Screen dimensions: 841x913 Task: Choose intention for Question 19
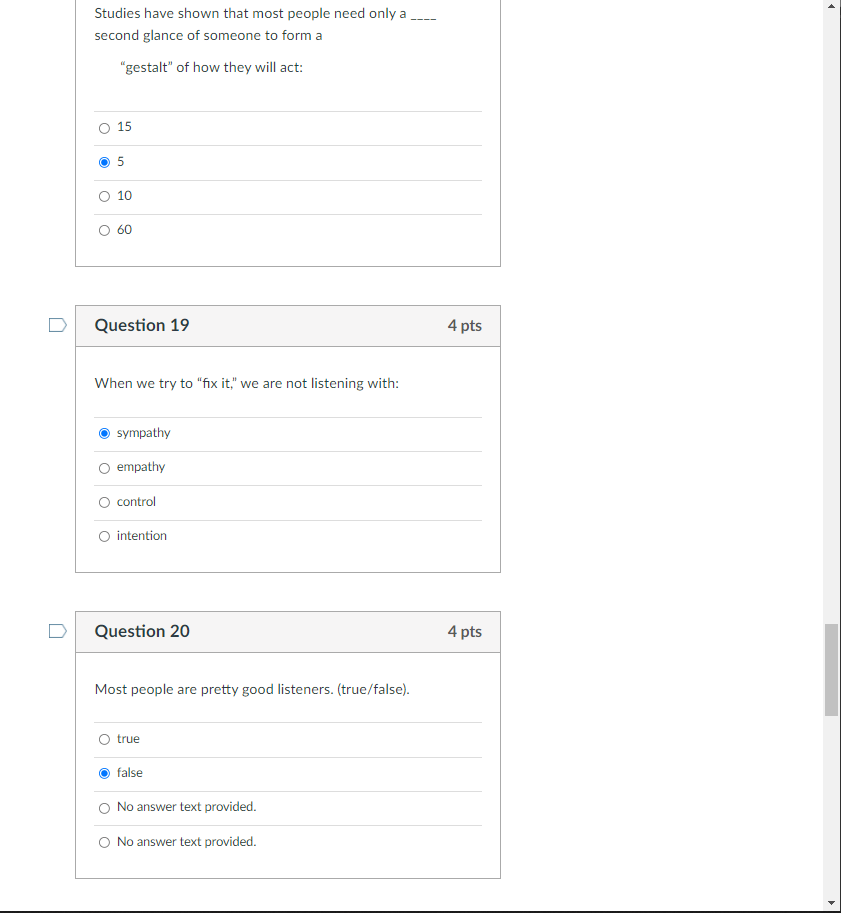point(104,536)
